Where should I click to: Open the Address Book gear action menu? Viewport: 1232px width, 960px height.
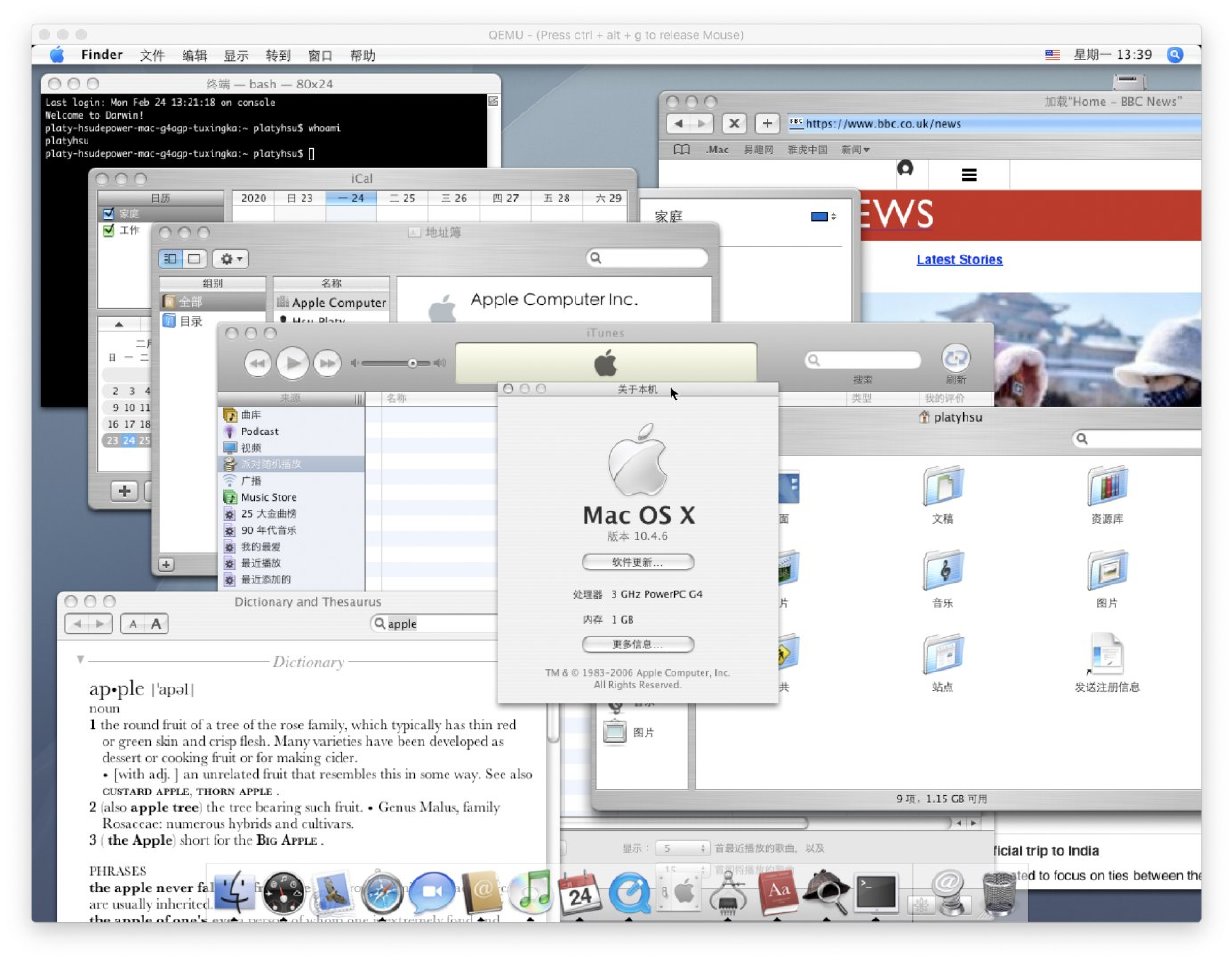tap(231, 258)
